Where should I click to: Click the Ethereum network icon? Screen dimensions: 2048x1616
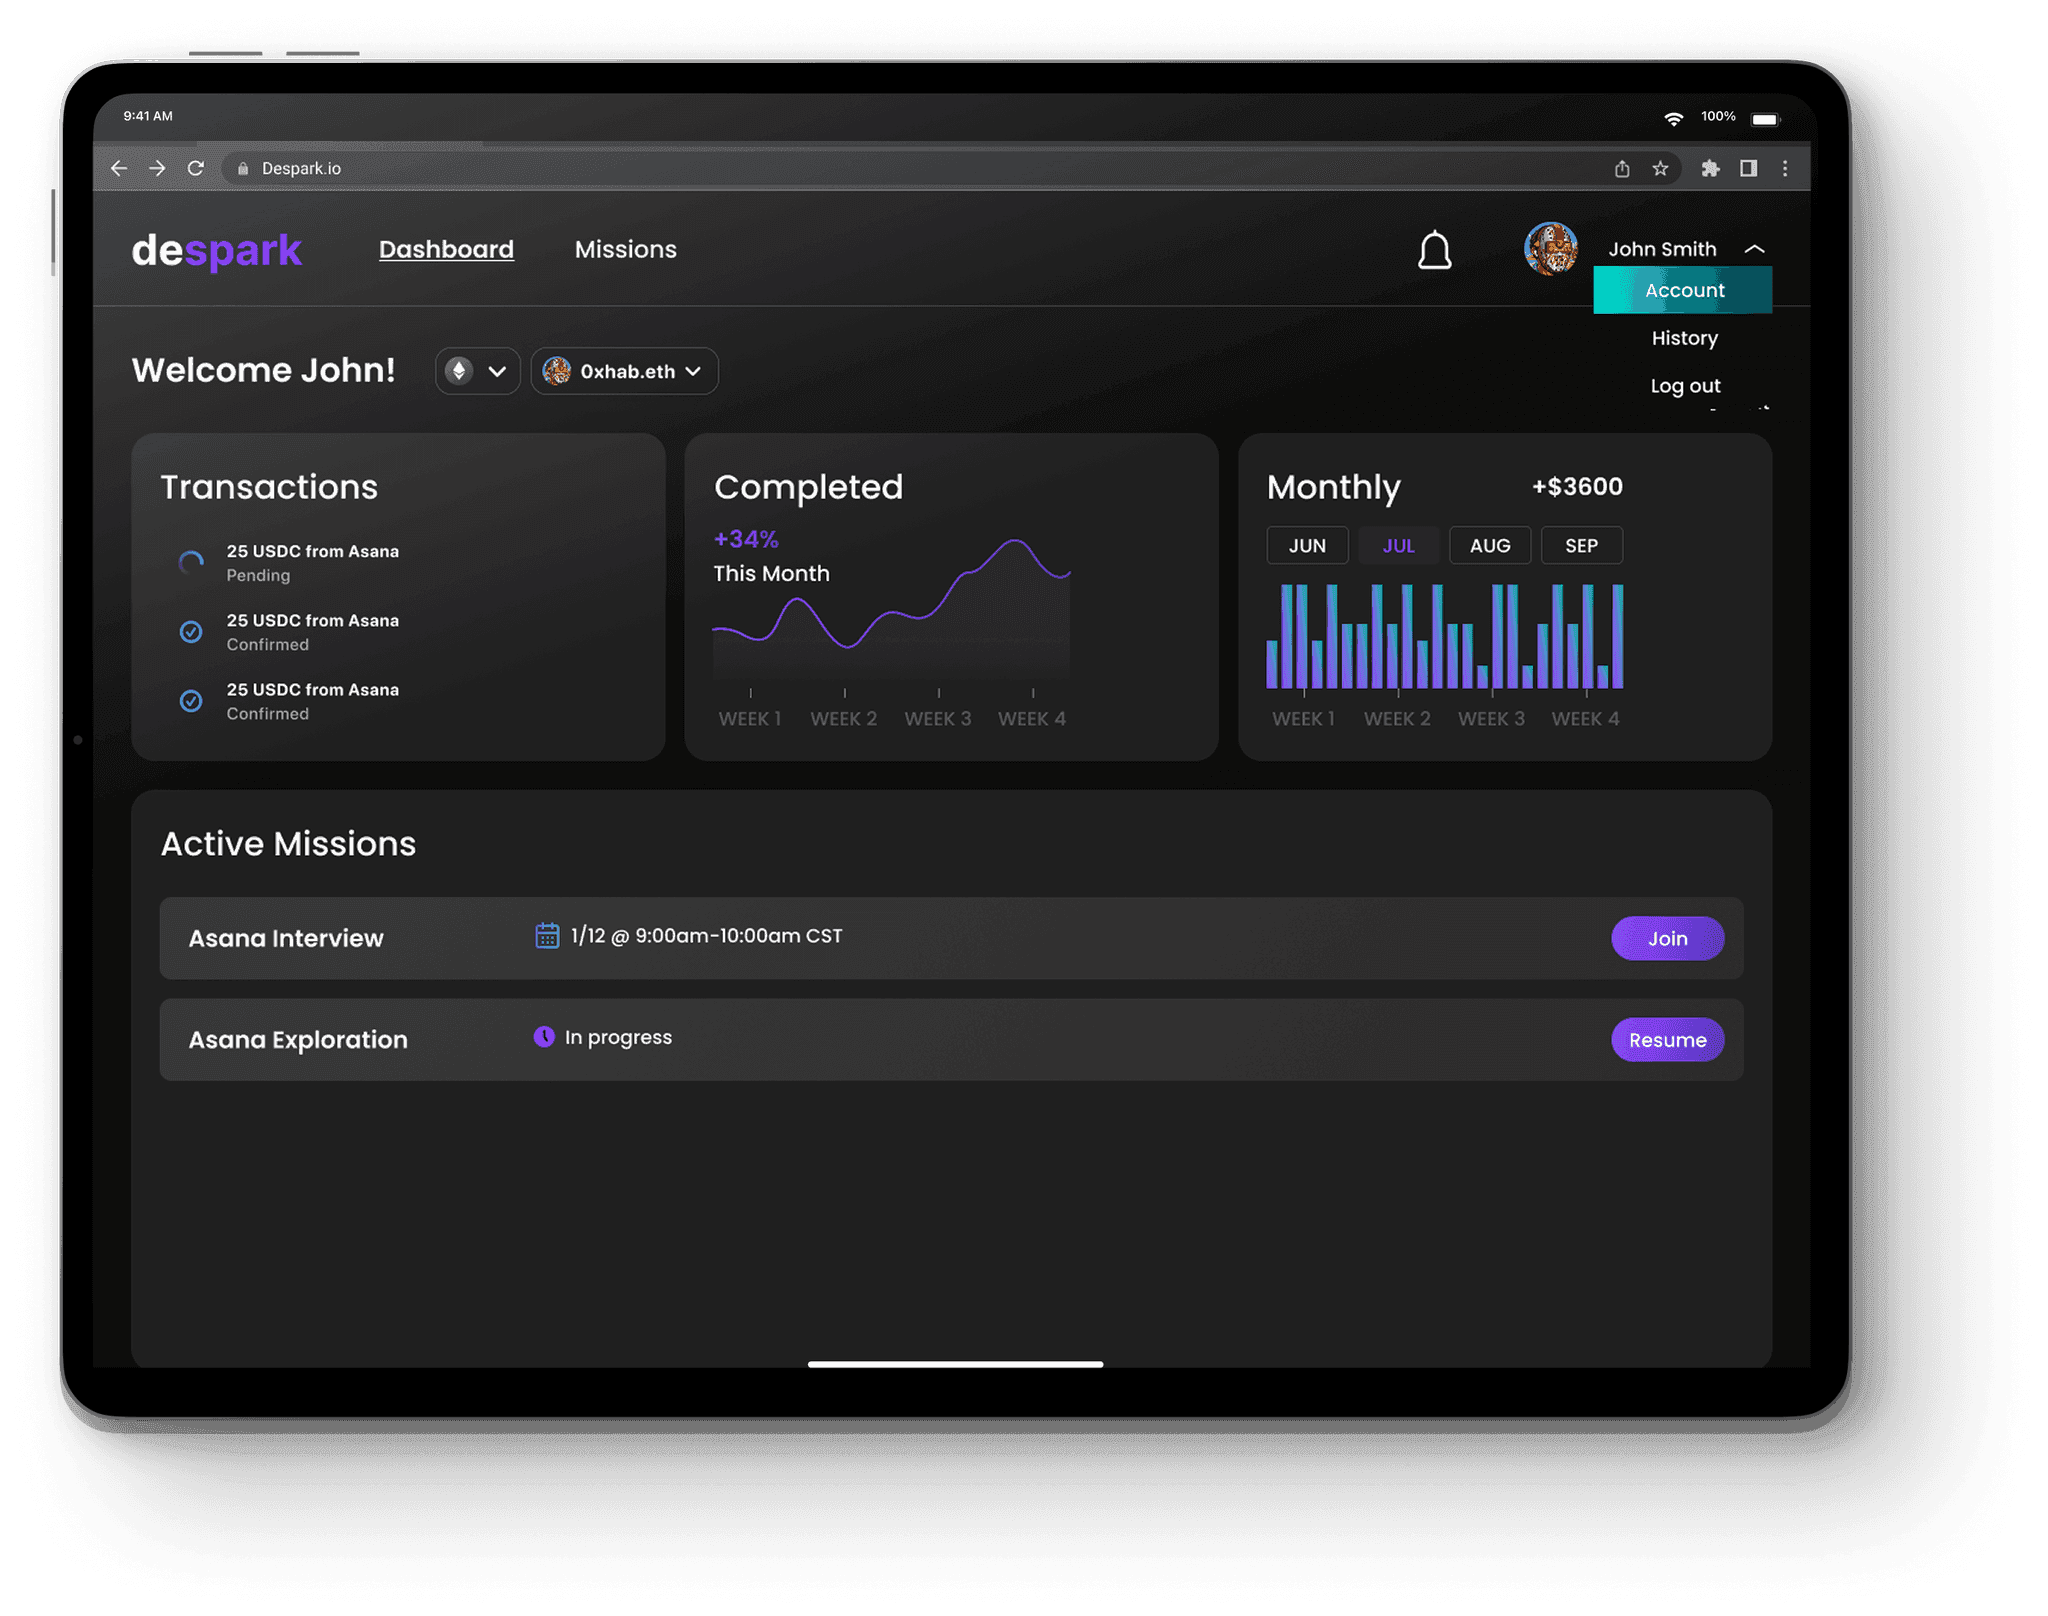(x=458, y=371)
